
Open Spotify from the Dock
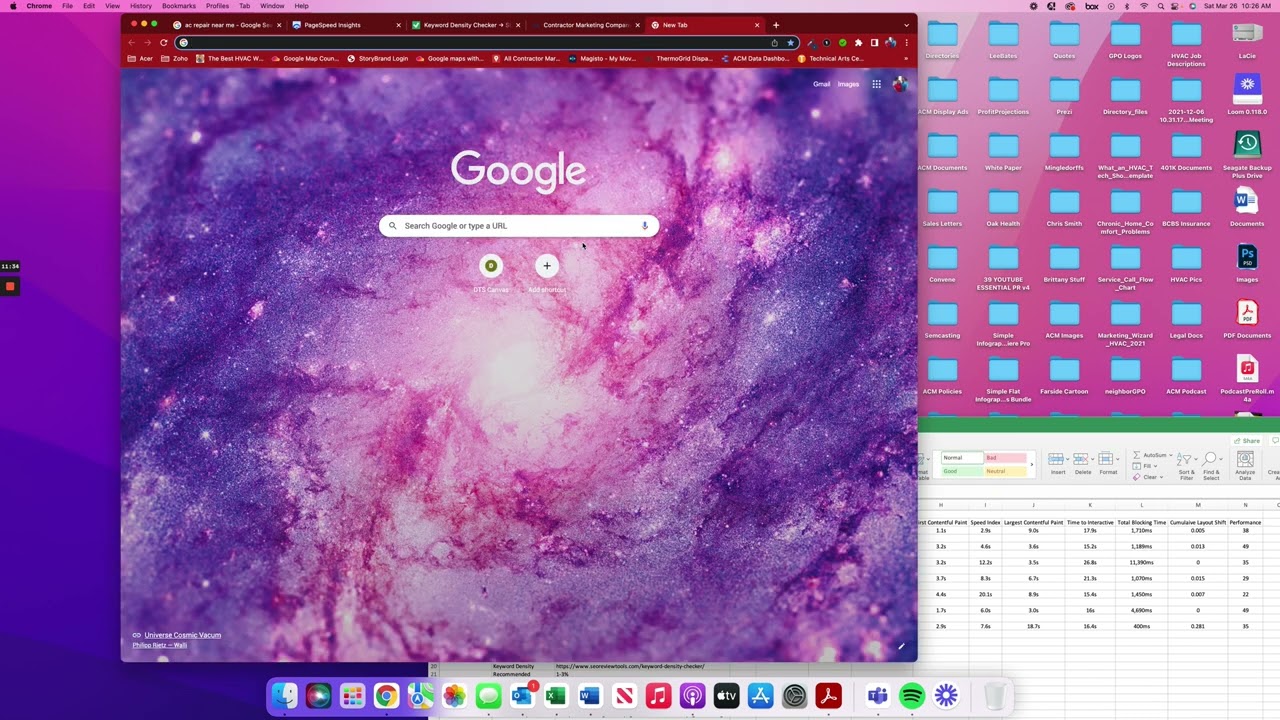tap(912, 696)
